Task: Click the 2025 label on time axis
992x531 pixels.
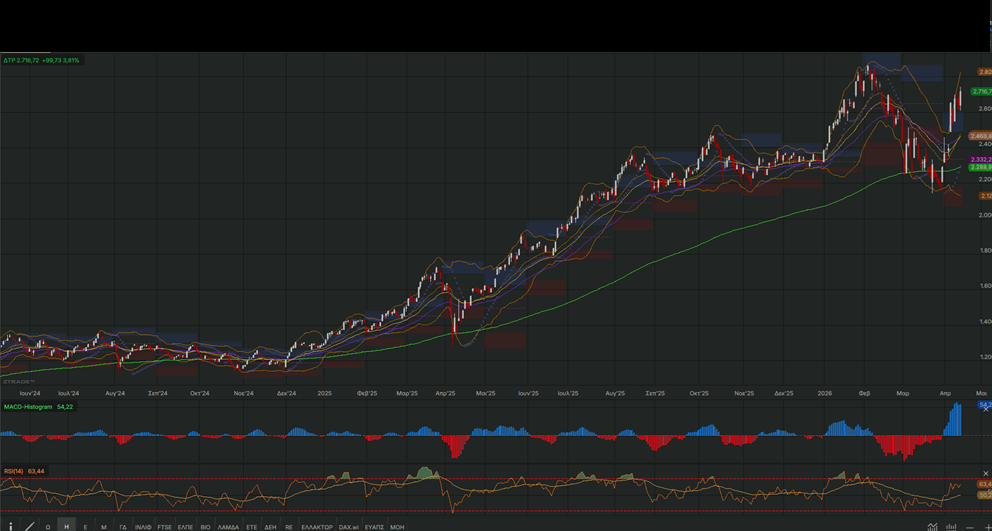Action: pos(325,393)
